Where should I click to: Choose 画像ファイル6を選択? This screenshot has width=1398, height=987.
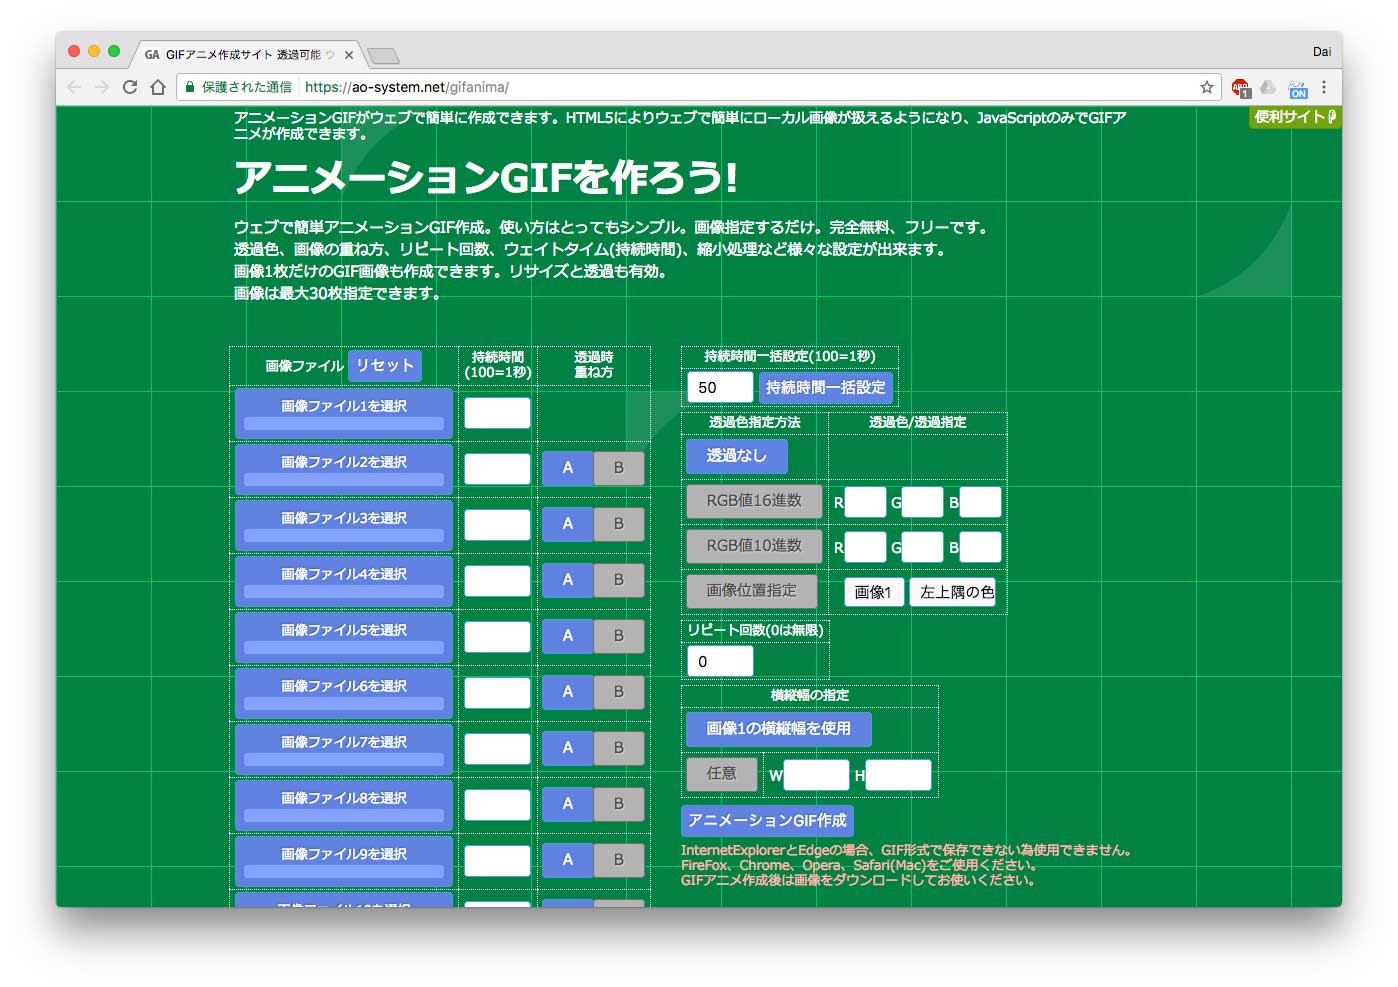344,694
